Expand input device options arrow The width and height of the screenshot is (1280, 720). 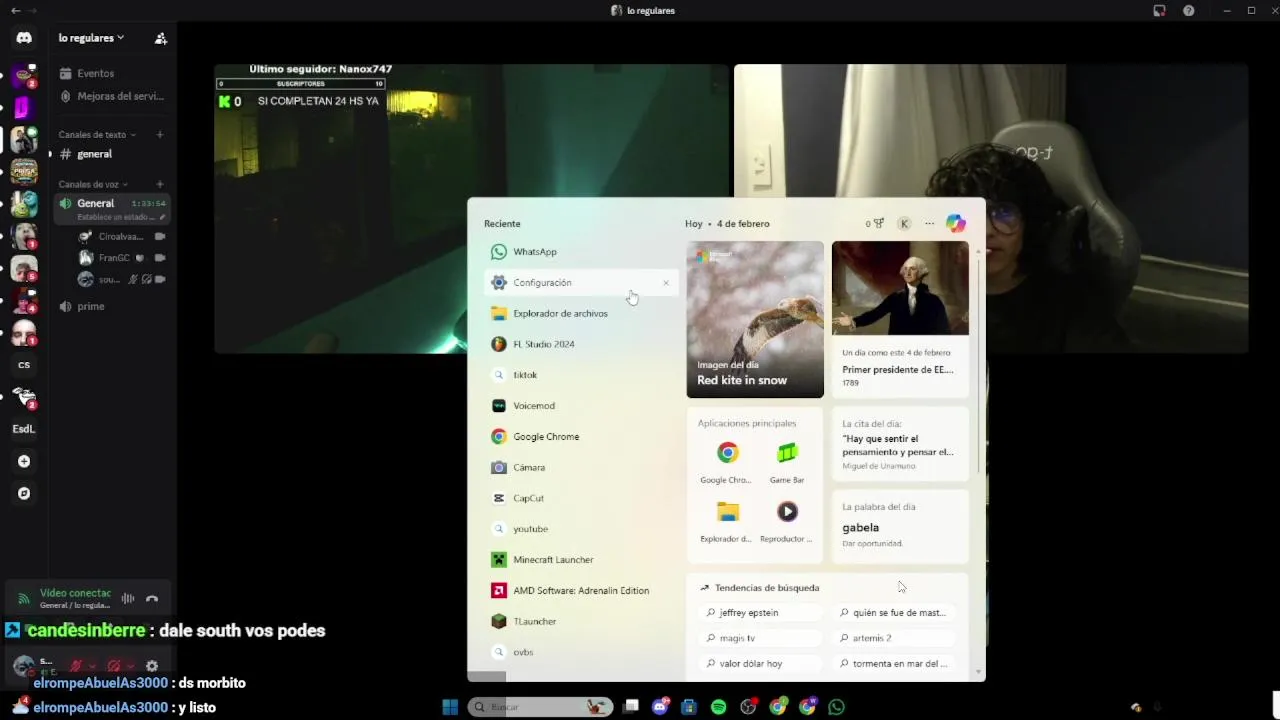(92, 666)
